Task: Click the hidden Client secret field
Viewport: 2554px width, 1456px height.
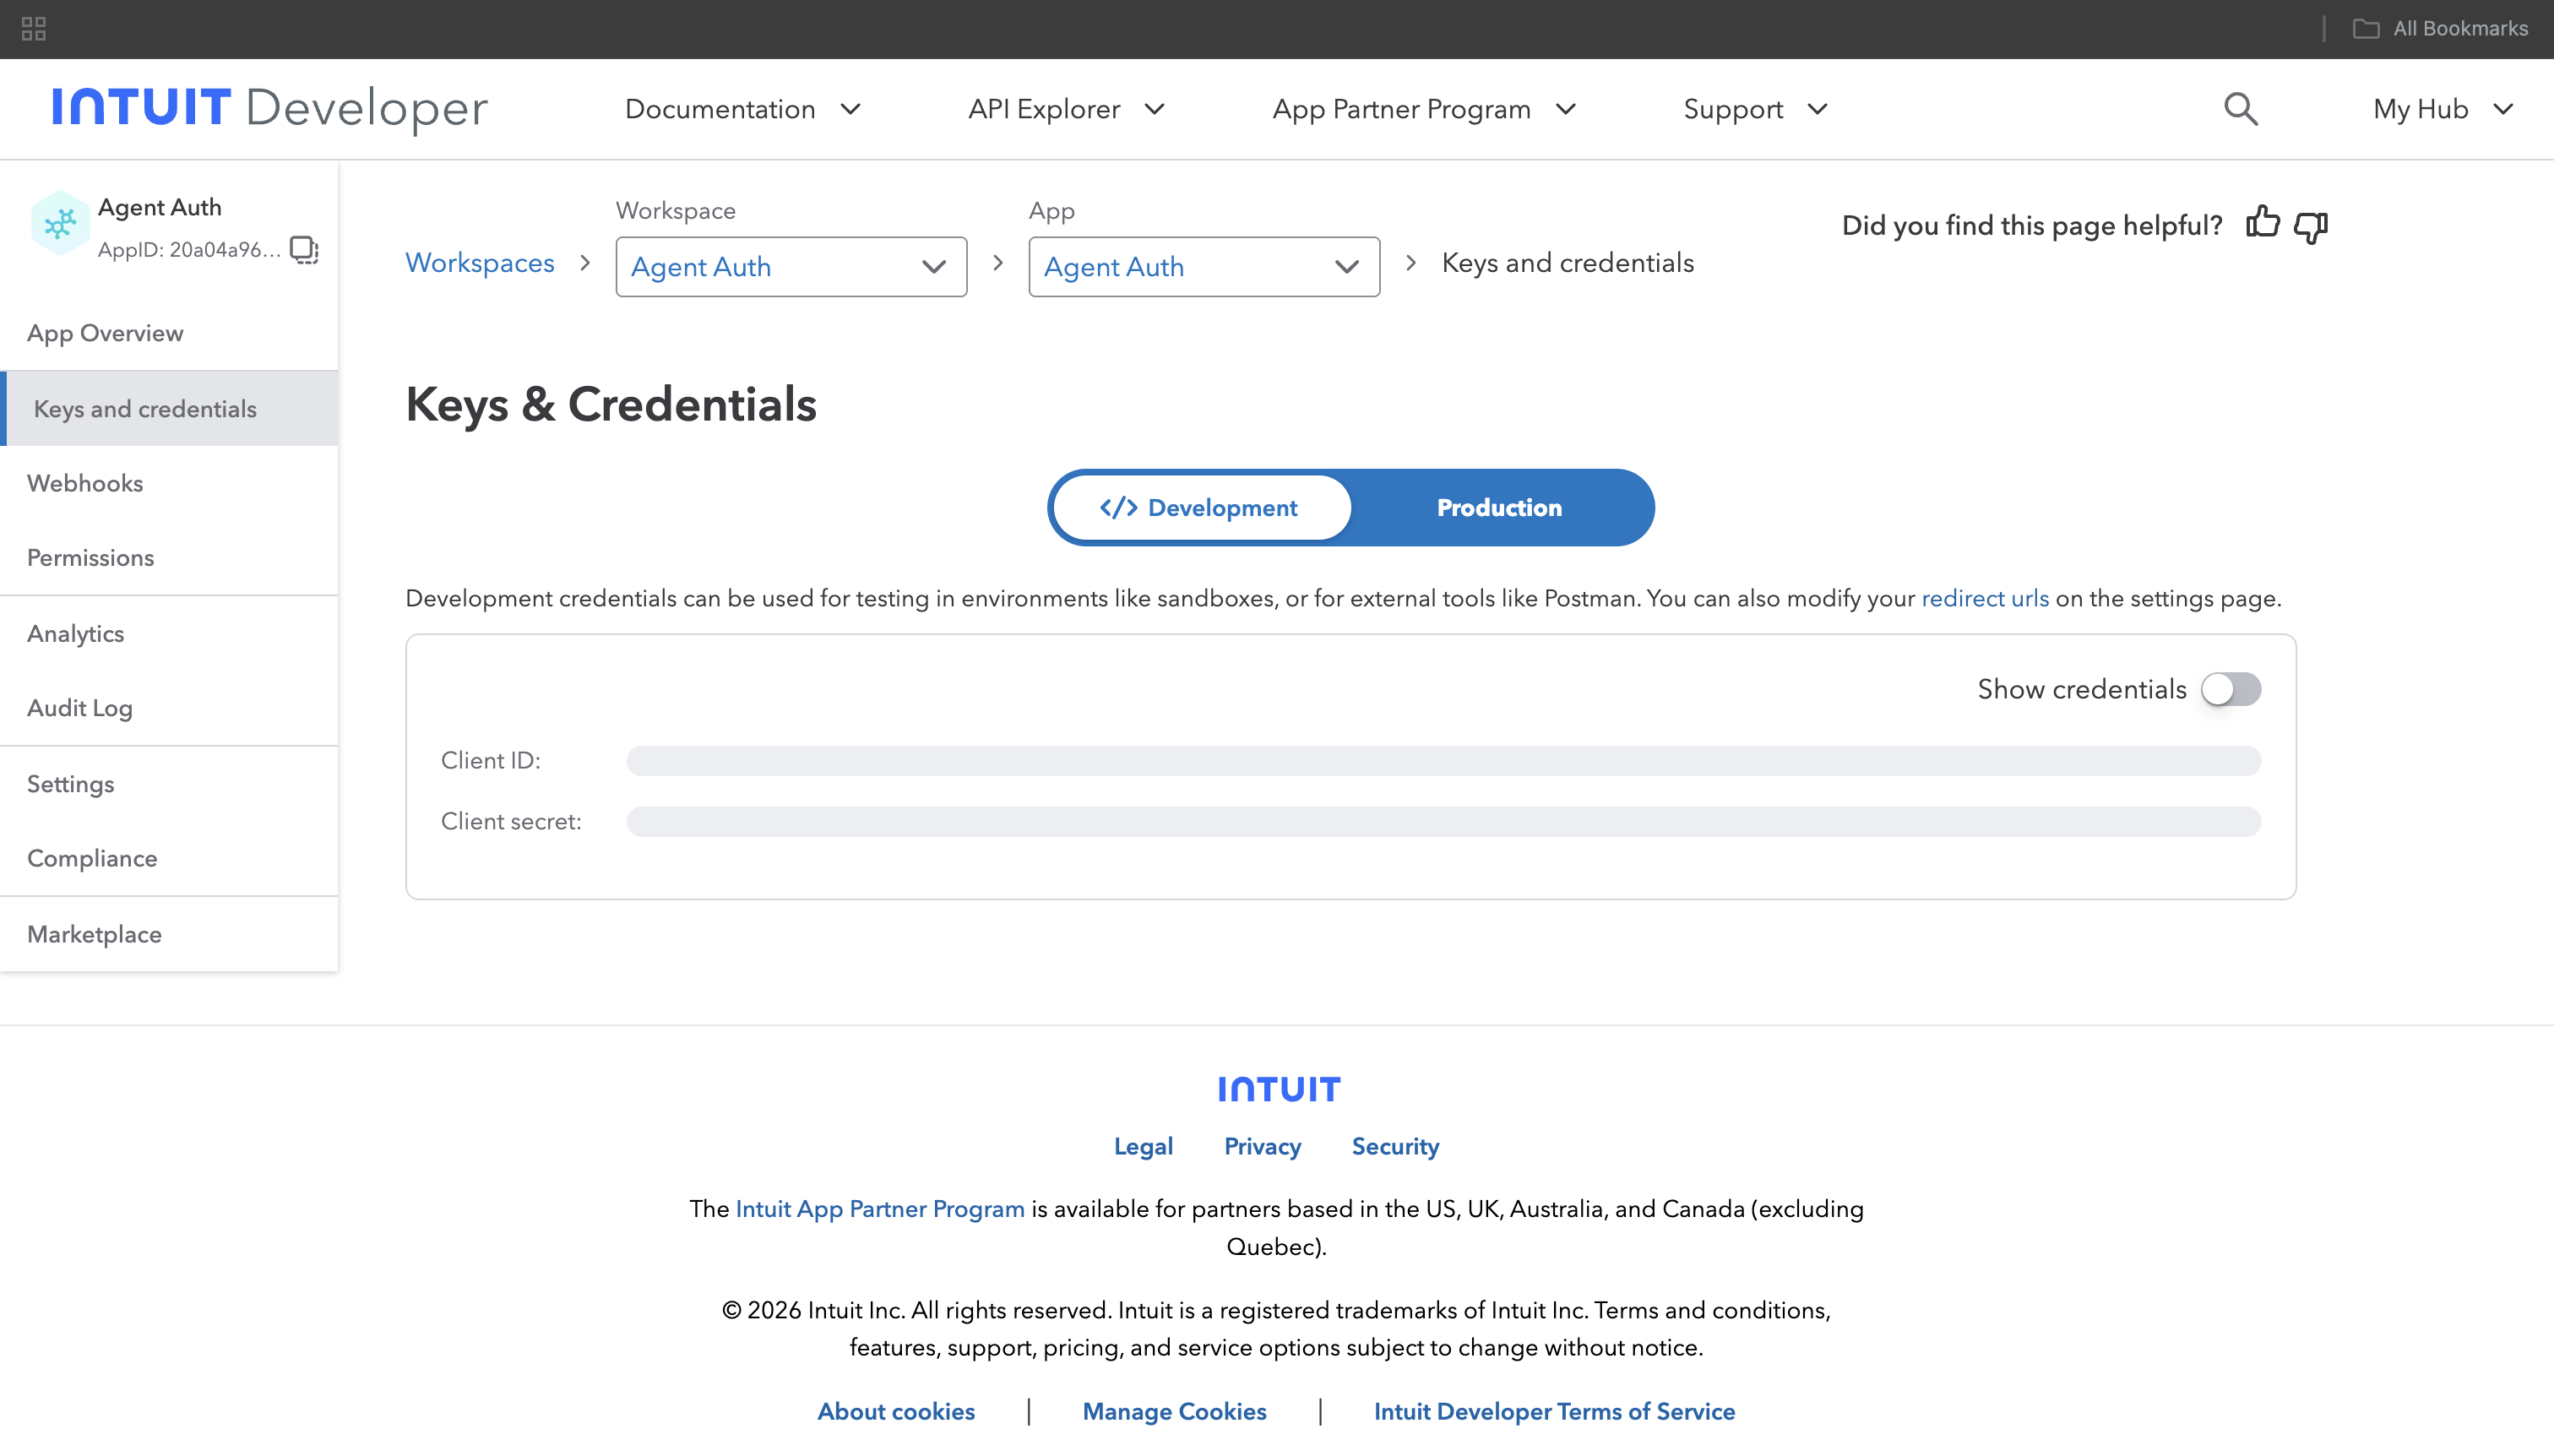Action: pos(1444,822)
